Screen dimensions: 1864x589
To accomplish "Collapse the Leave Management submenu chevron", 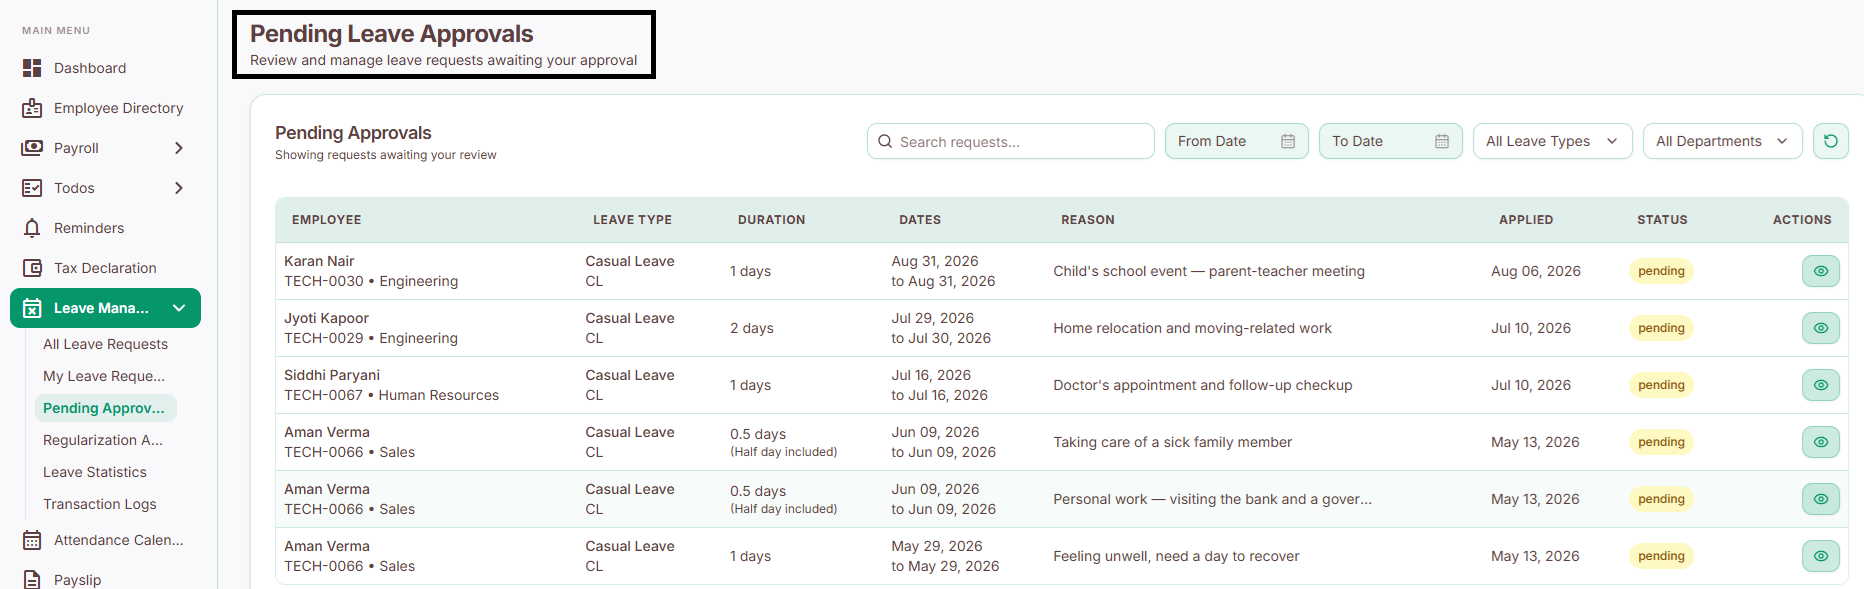I will 179,308.
